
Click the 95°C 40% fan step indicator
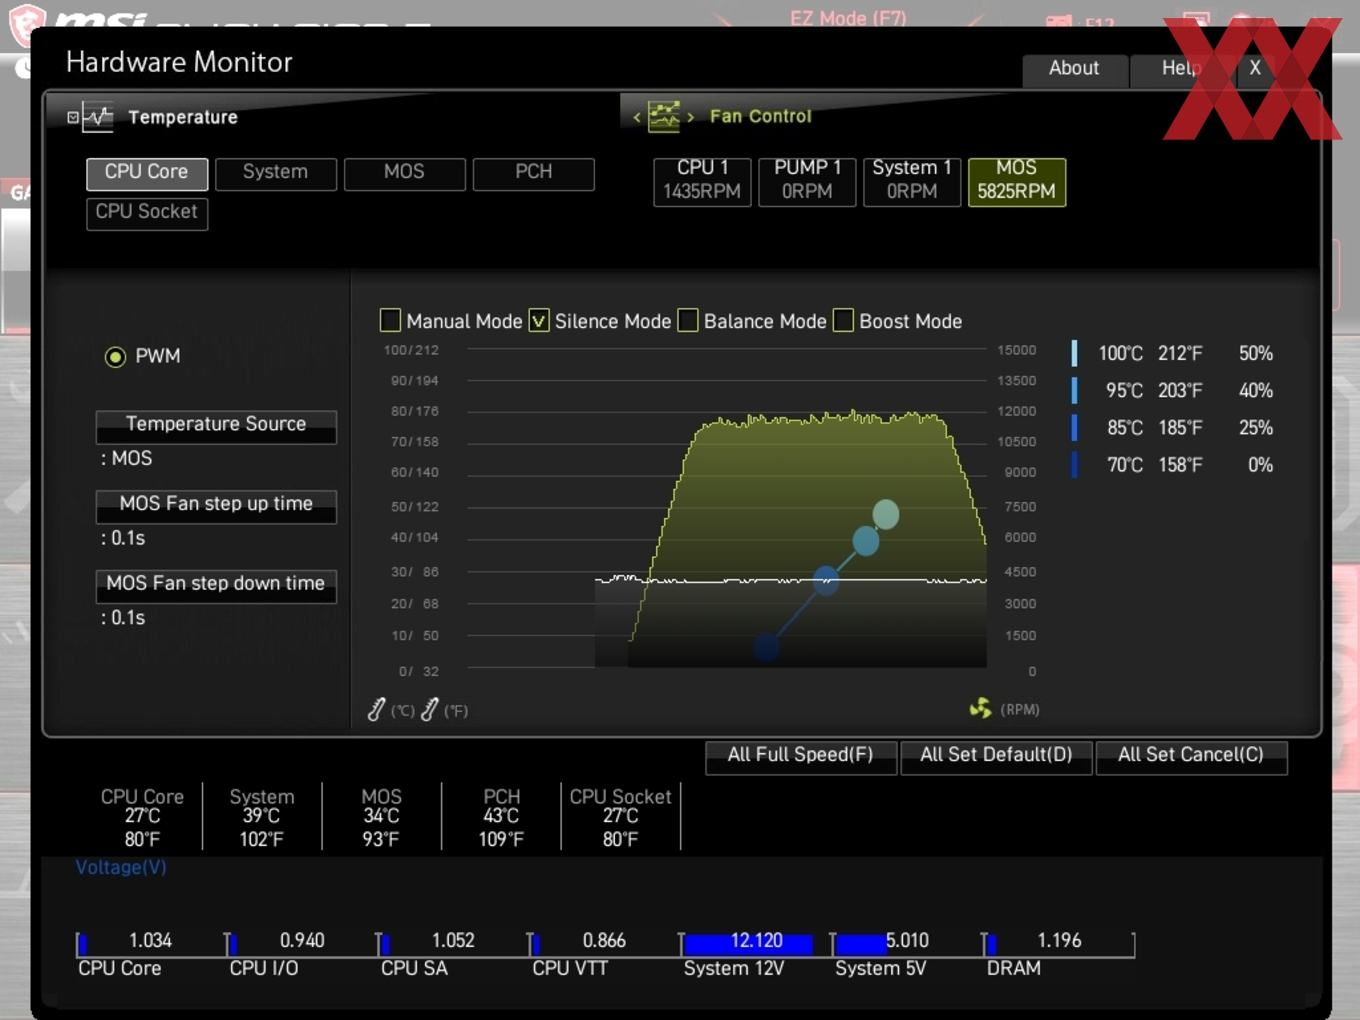(x=1074, y=390)
